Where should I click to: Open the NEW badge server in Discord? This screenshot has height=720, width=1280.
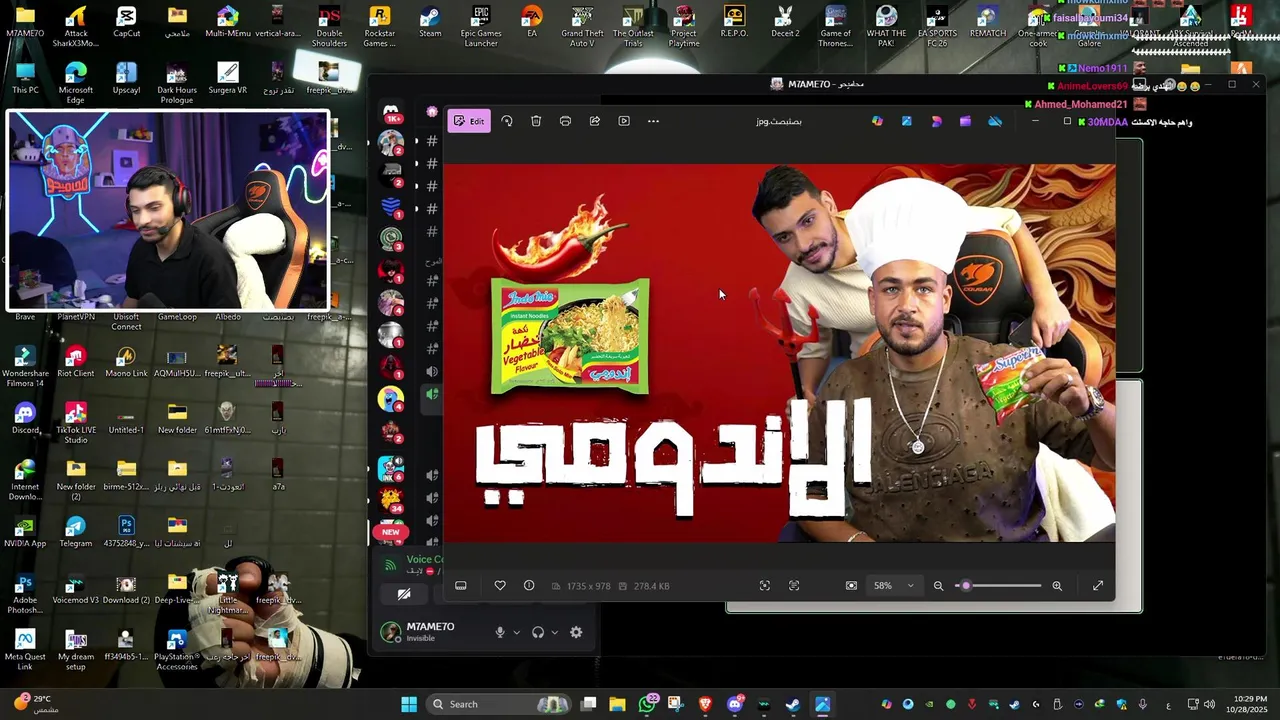pos(391,532)
